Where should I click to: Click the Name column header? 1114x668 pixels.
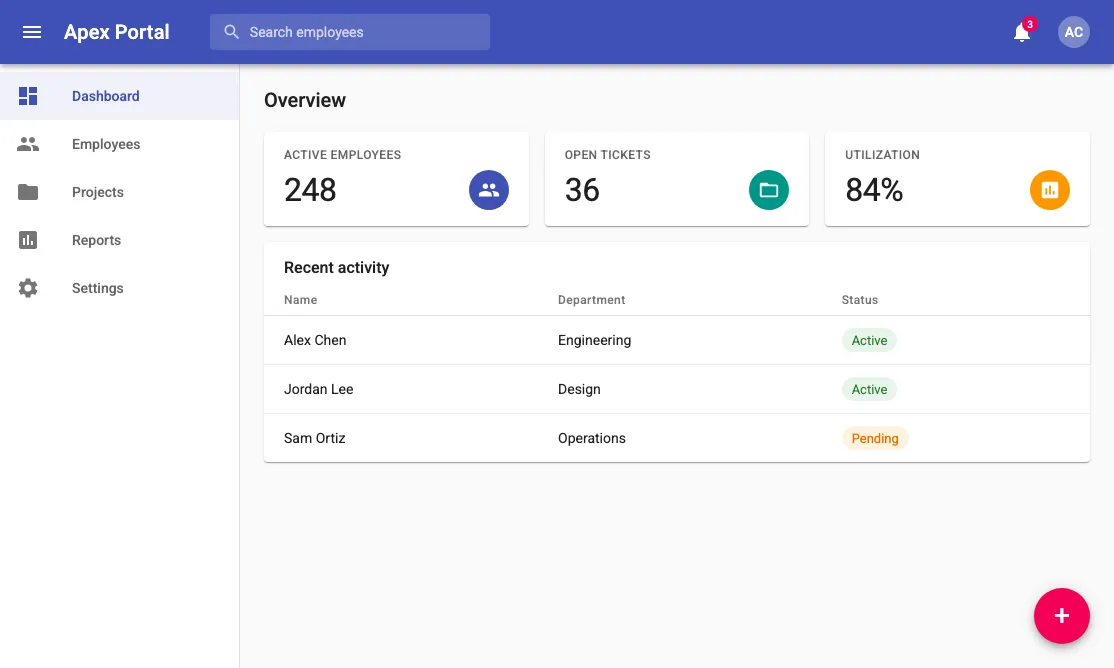pos(301,300)
